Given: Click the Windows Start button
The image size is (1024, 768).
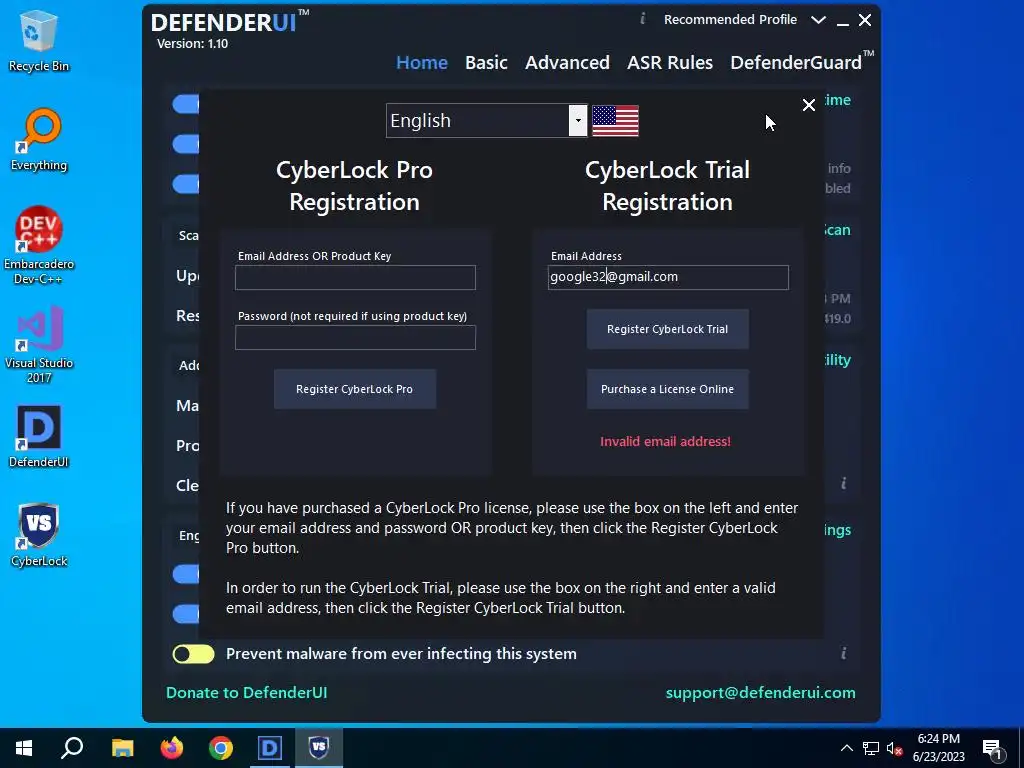Looking at the screenshot, I should (x=24, y=748).
